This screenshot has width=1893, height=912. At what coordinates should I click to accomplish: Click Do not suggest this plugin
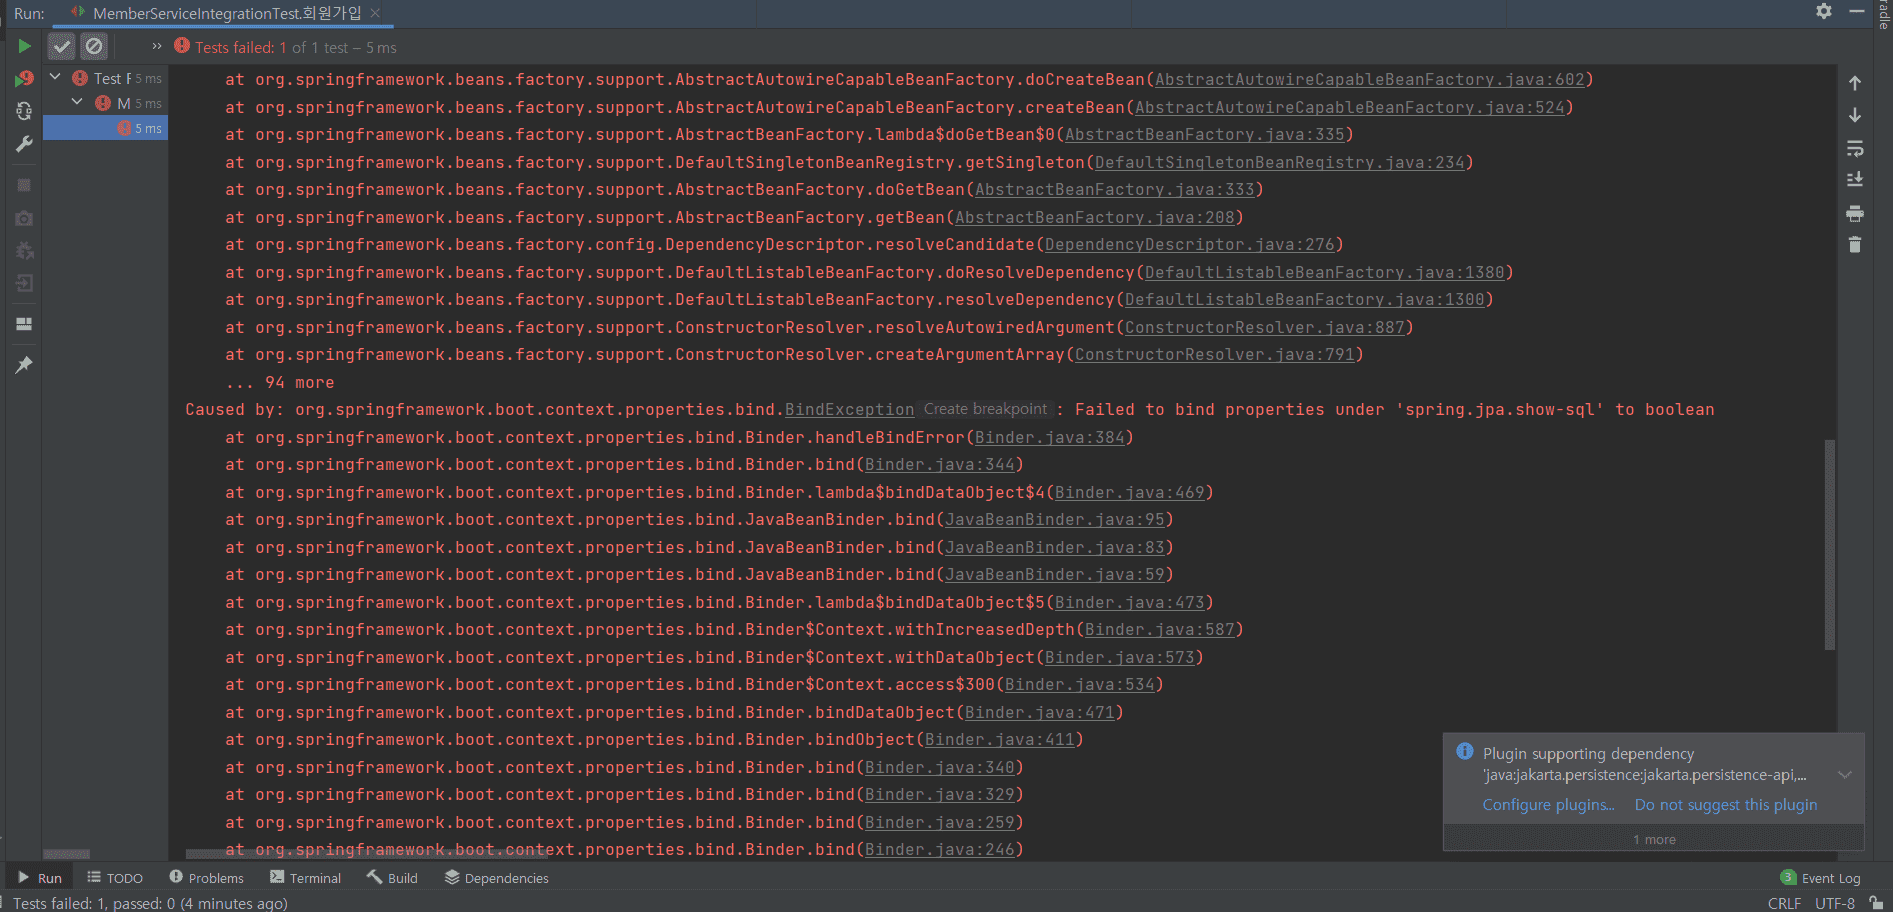[1726, 805]
